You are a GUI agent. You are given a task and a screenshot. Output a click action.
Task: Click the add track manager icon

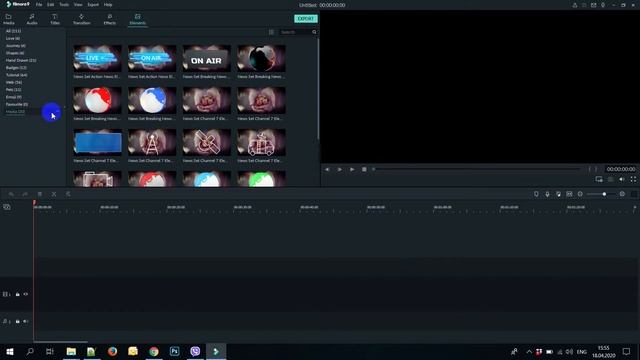pyautogui.click(x=7, y=207)
